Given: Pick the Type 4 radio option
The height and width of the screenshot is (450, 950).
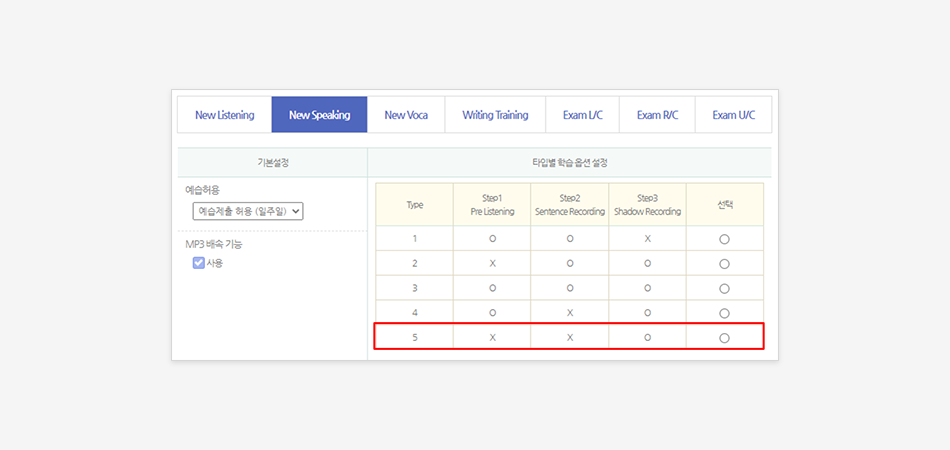Looking at the screenshot, I should click(x=724, y=313).
